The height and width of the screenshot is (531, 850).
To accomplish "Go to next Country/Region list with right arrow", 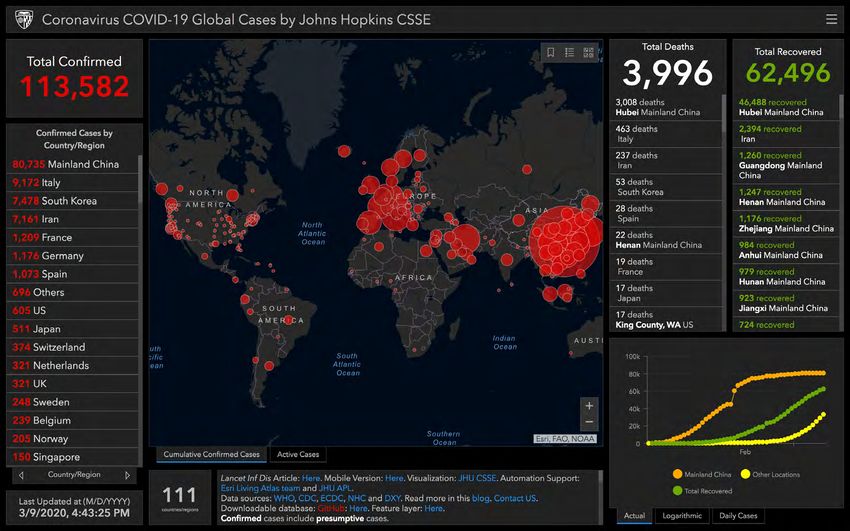I will tap(127, 475).
